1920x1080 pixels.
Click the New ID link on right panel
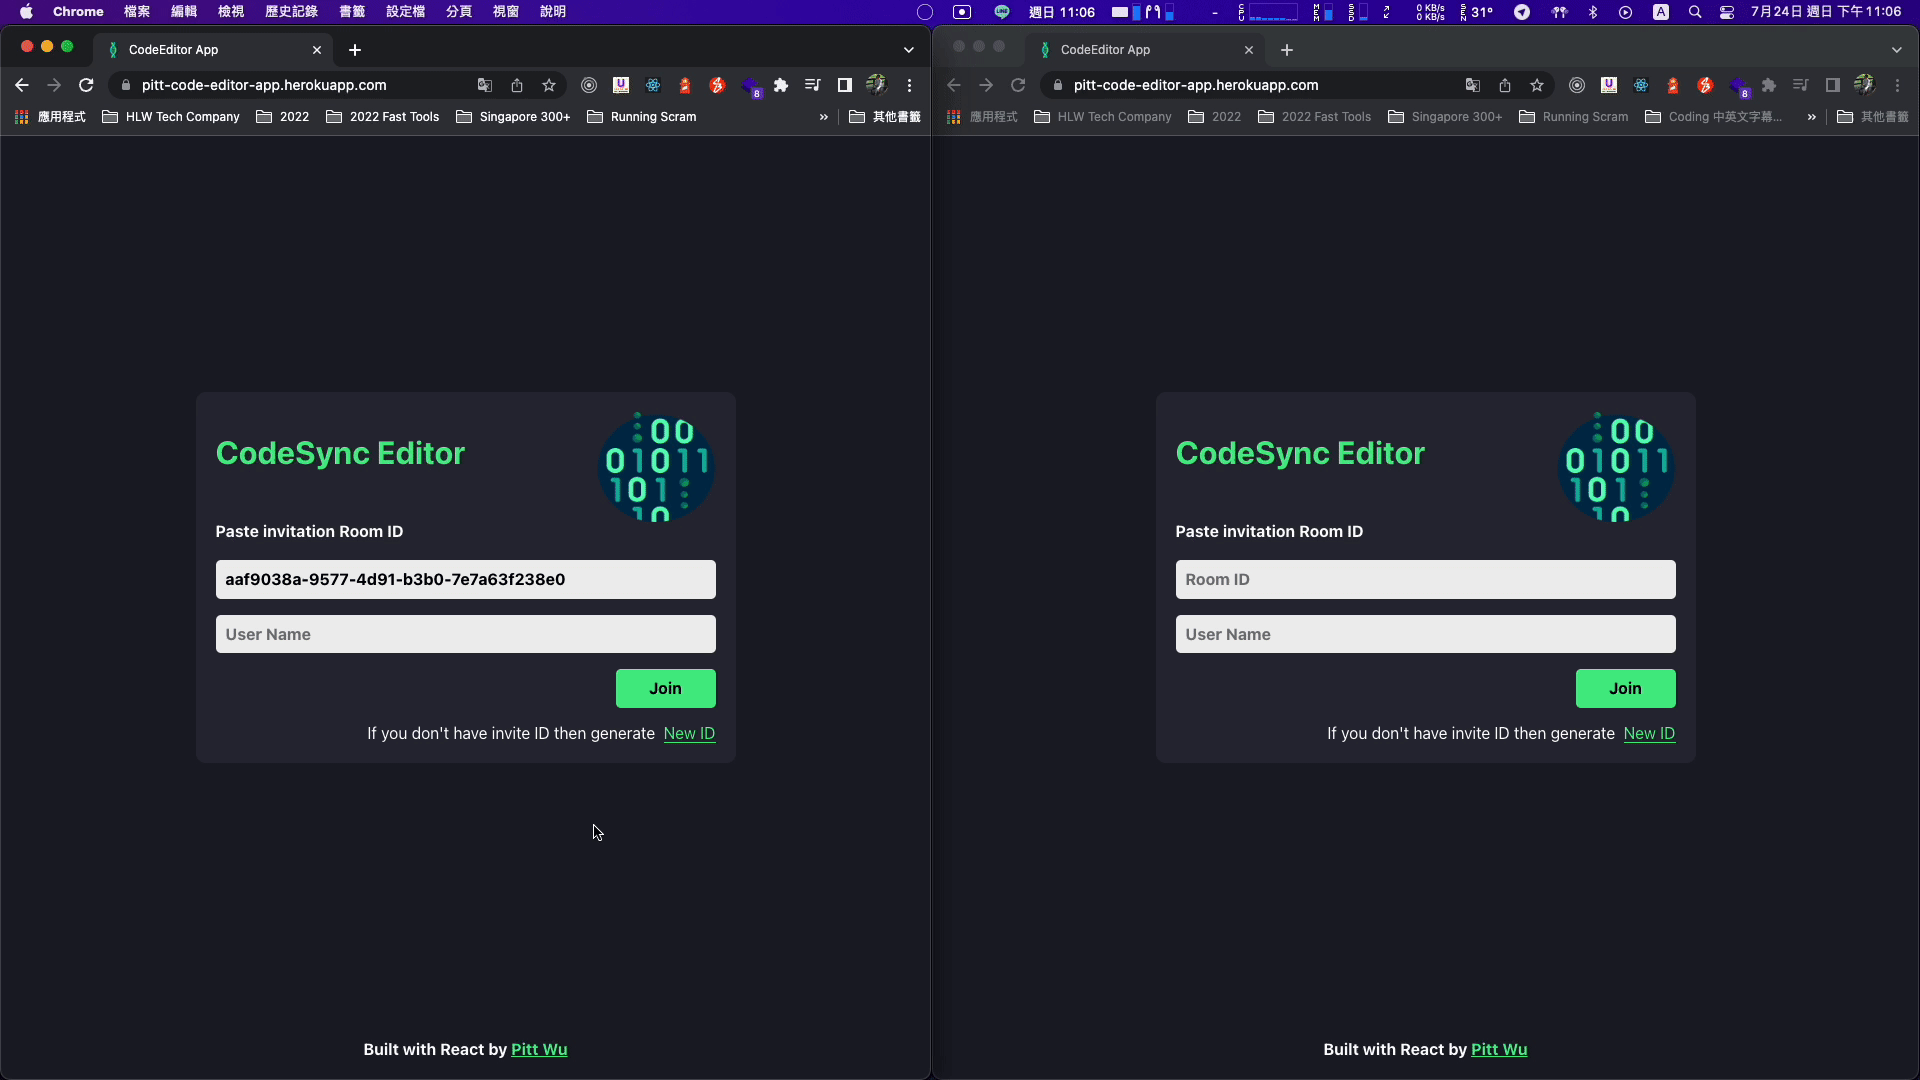pyautogui.click(x=1650, y=733)
